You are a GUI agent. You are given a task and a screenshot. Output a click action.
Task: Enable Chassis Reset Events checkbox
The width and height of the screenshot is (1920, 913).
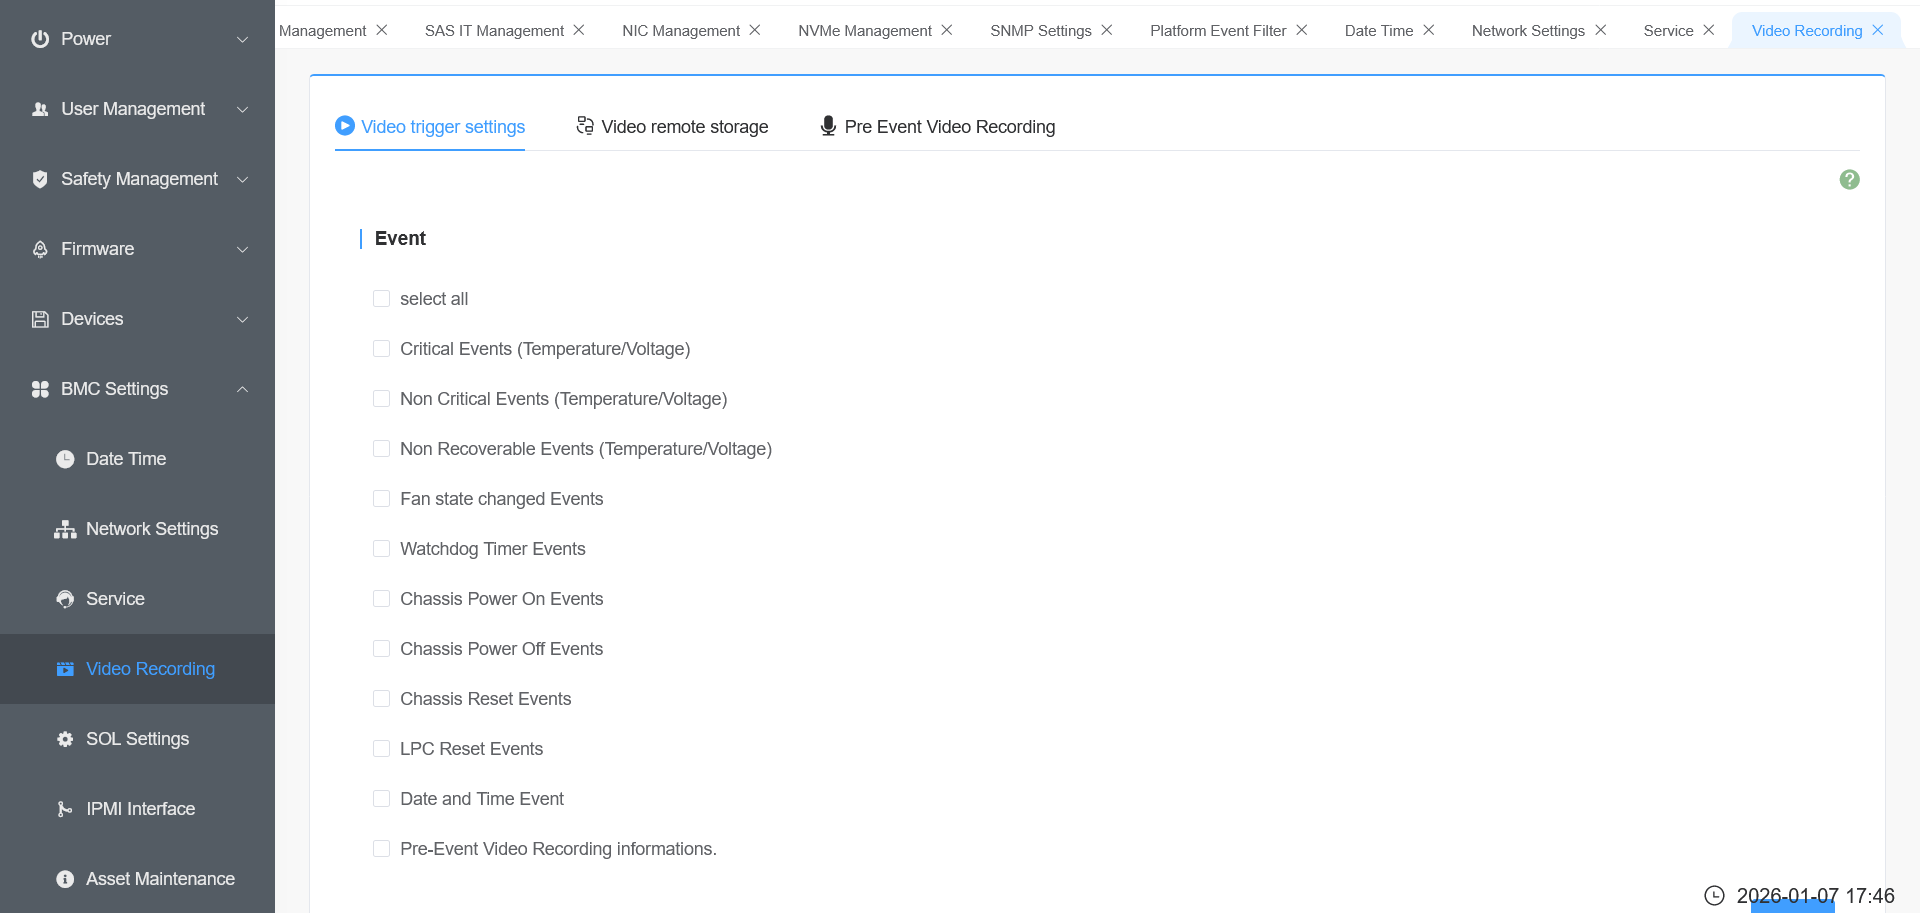381,699
